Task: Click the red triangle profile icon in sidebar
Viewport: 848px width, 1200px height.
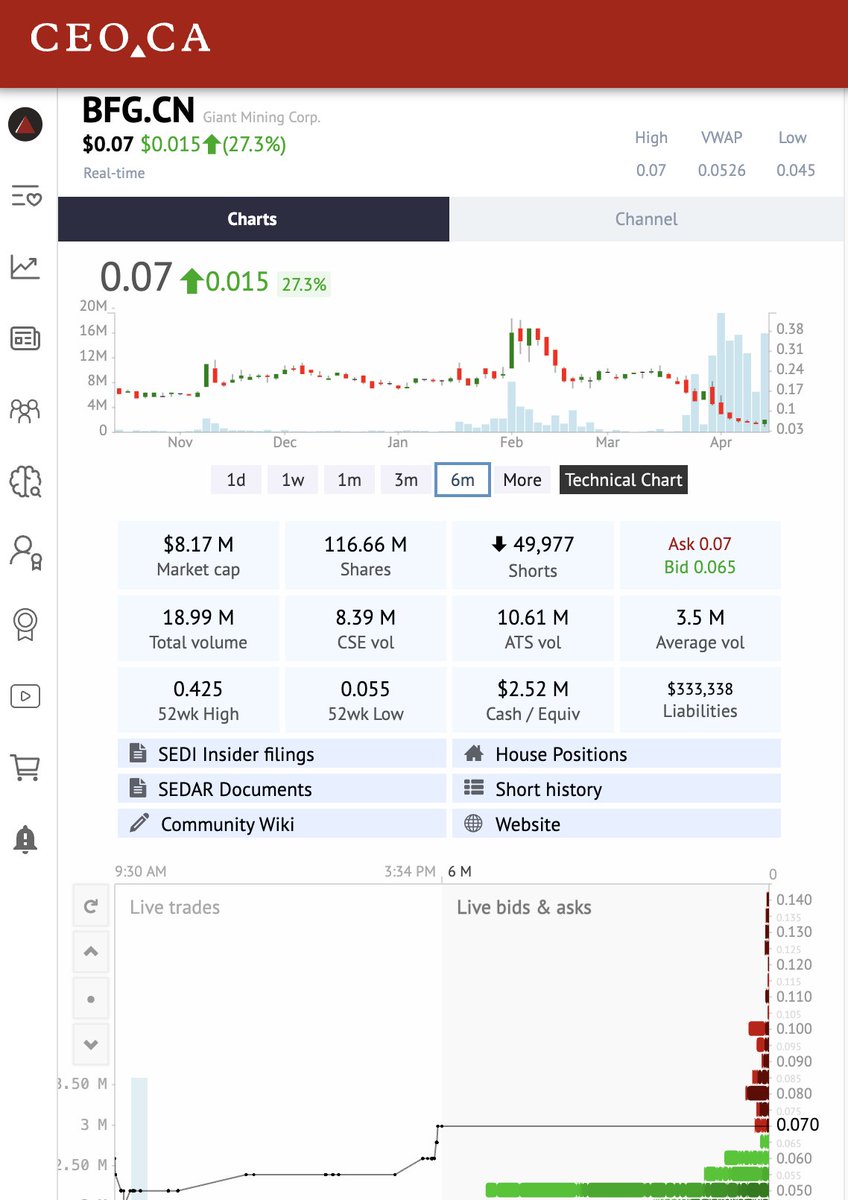Action: click(25, 124)
